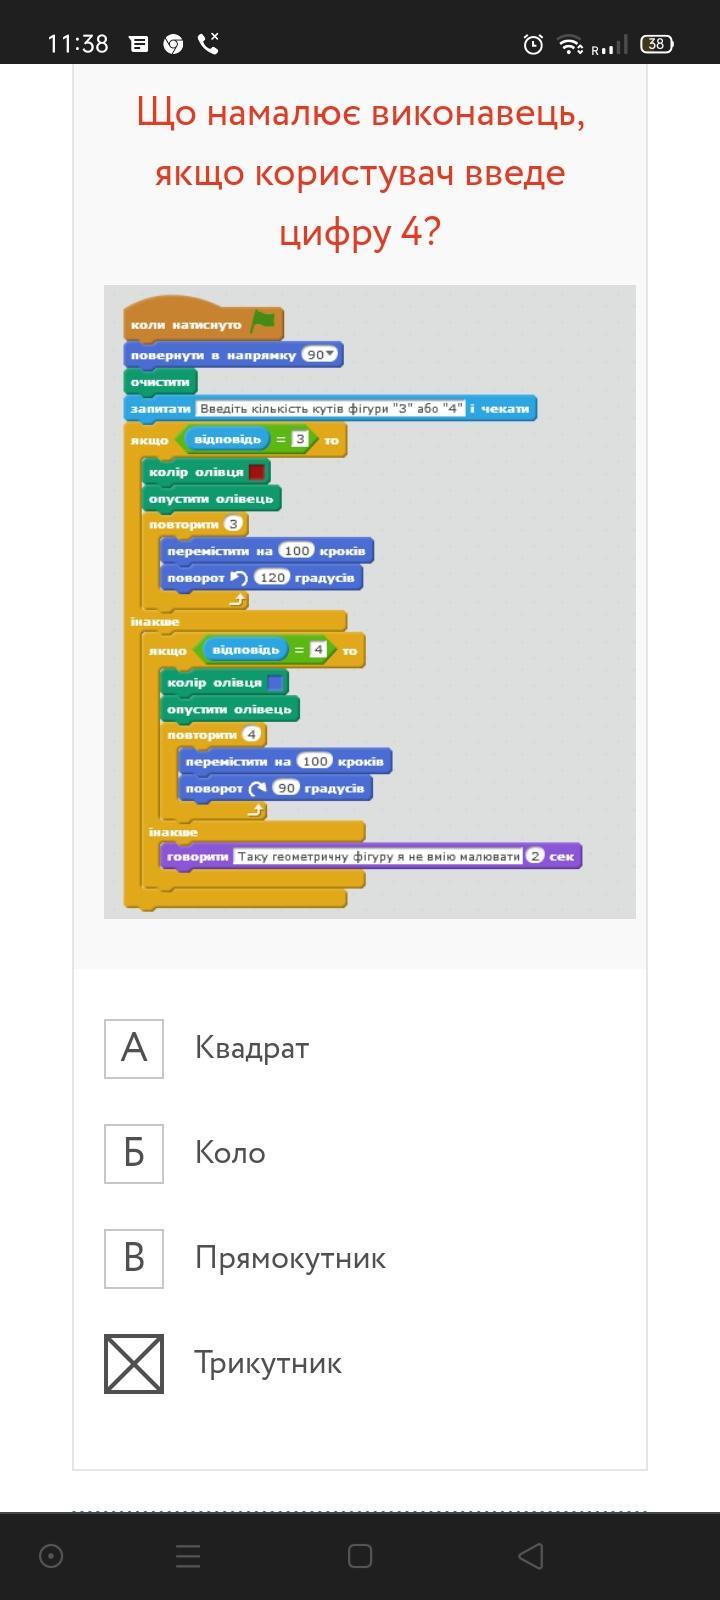Tap the battery level indicator
The width and height of the screenshot is (720, 1600).
pos(657,44)
